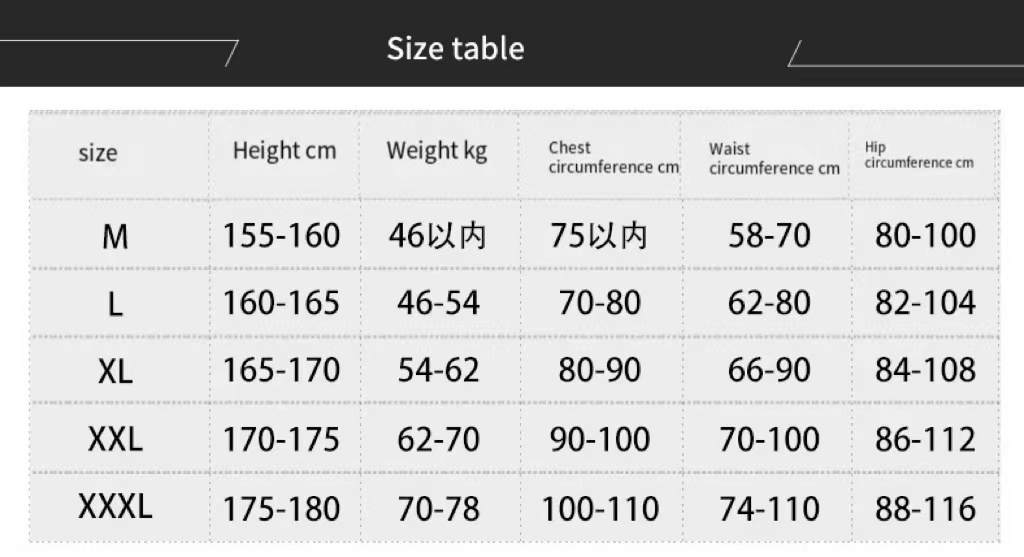Select the 70-100 waist circumference cell
The image size is (1024, 557).
point(769,439)
